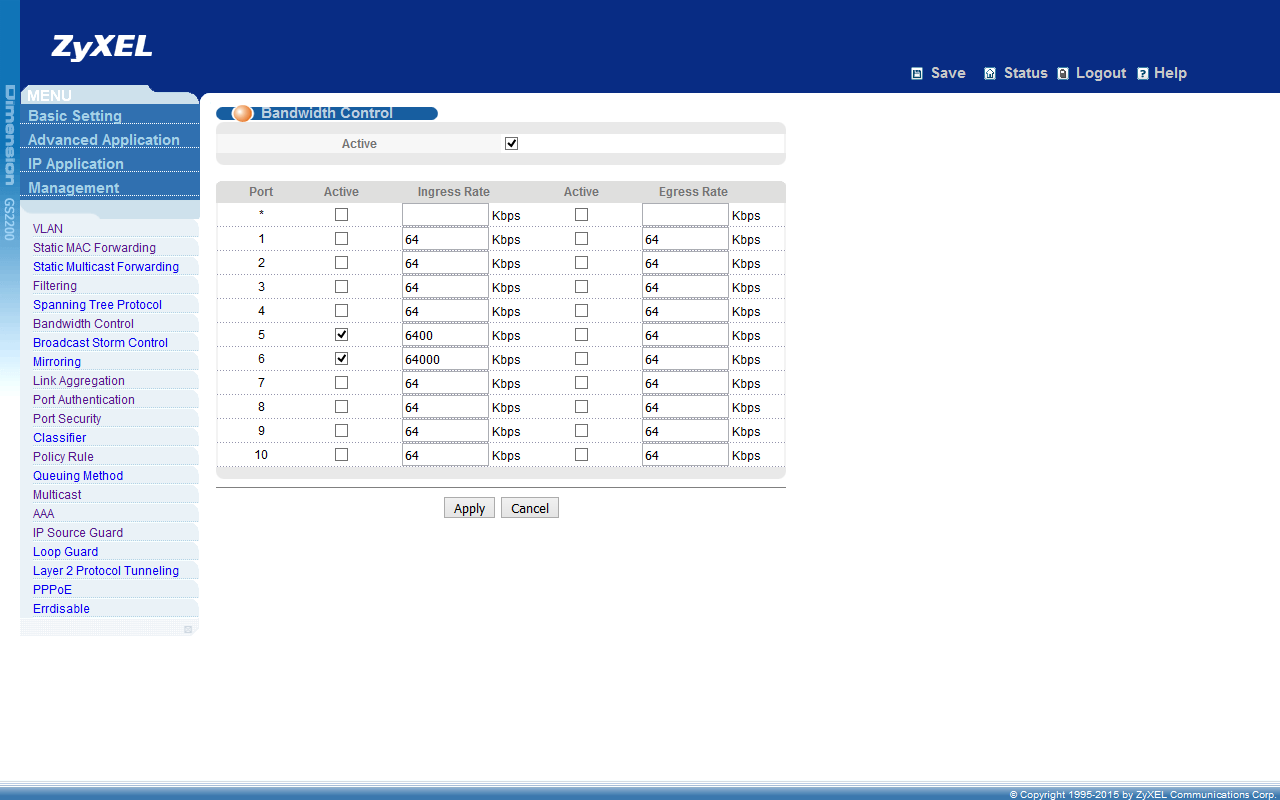
Task: Click the ZyXEL logo
Action: (x=102, y=47)
